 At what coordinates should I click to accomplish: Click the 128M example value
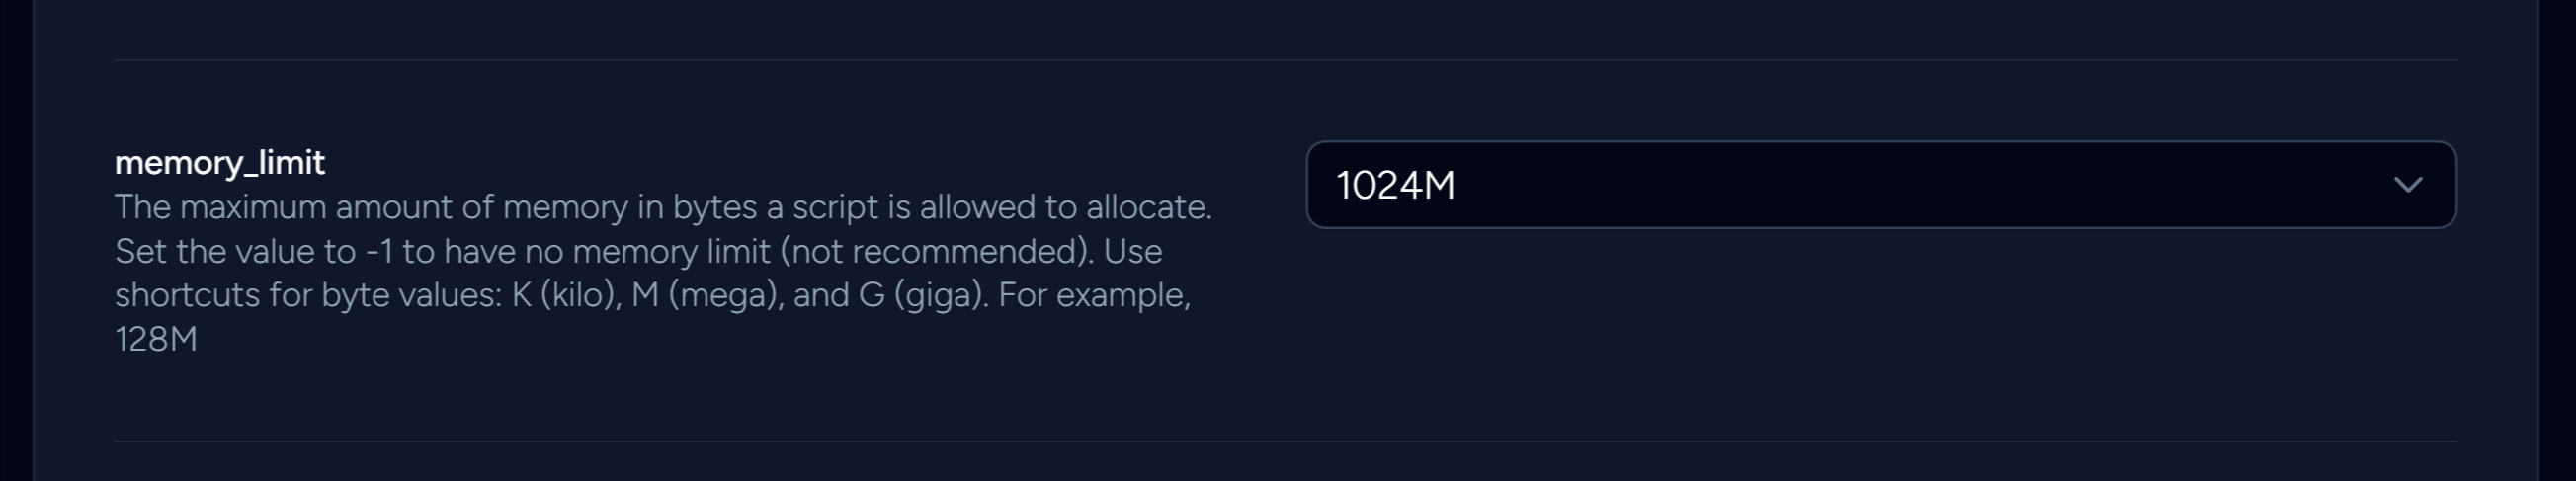156,340
